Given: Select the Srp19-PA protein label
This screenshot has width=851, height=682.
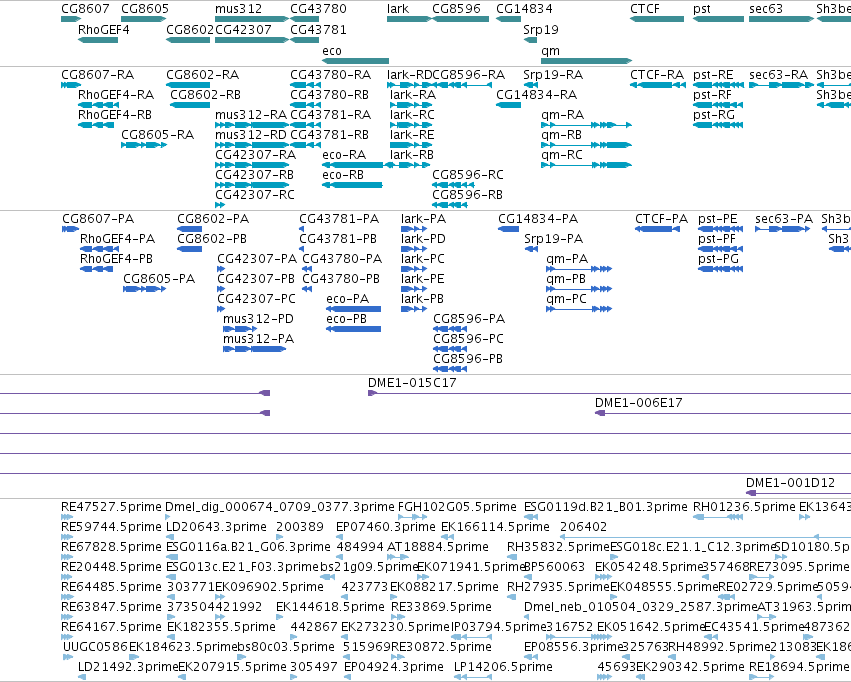Looking at the screenshot, I should pyautogui.click(x=554, y=239).
